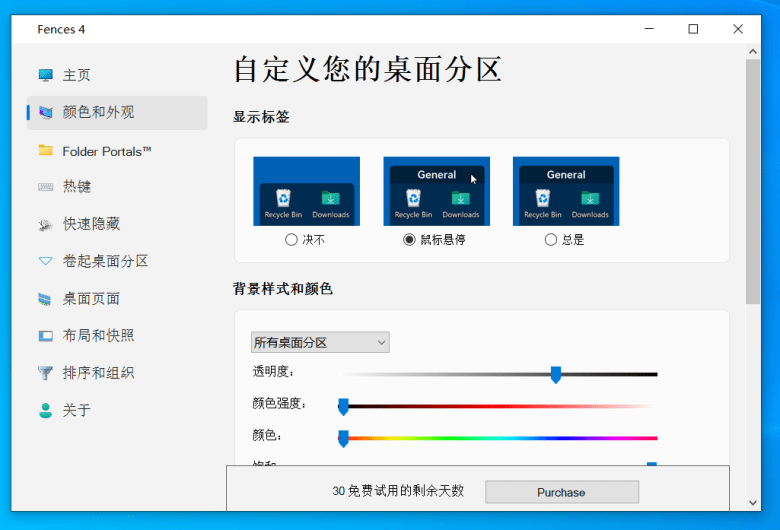The width and height of the screenshot is (780, 530).
Task: Click the vertical scrollbar thumb
Action: [x=753, y=182]
